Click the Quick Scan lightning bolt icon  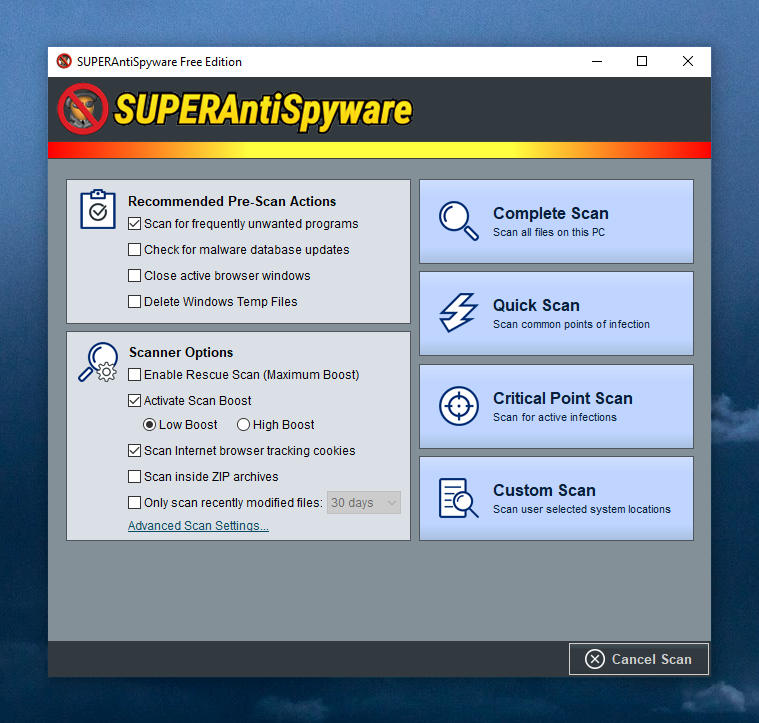(458, 313)
